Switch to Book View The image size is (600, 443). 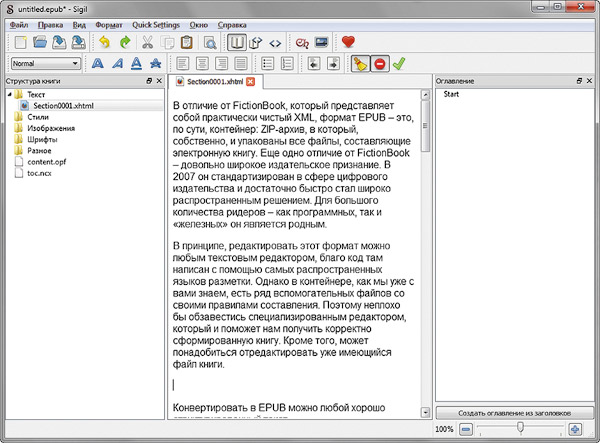coord(236,42)
